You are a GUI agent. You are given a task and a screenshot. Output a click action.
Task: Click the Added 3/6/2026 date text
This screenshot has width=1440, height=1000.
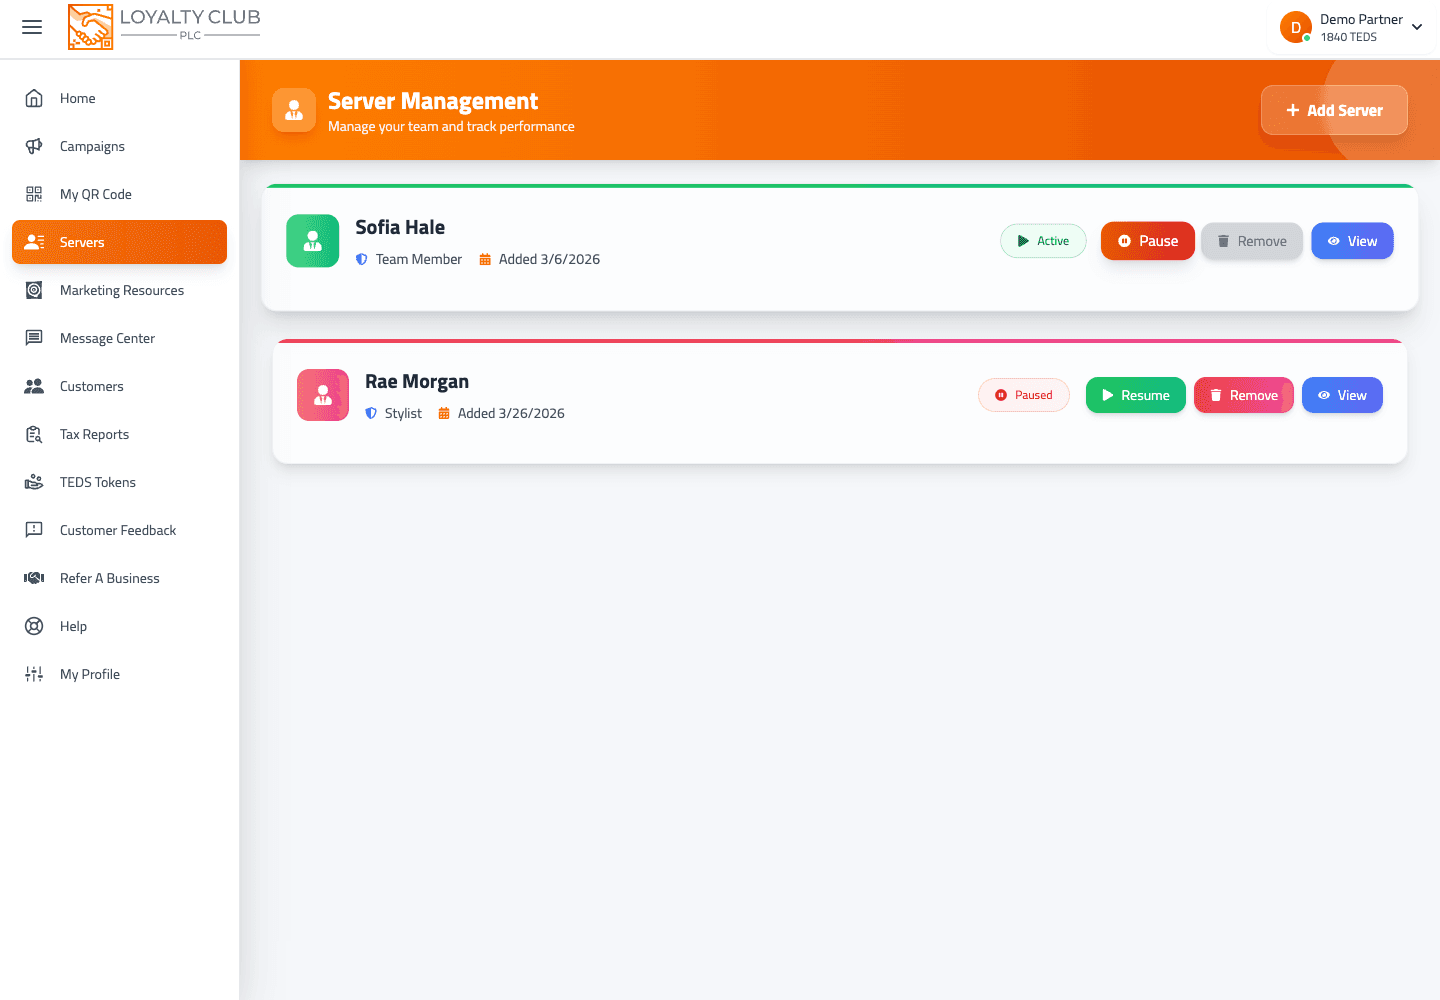point(549,259)
